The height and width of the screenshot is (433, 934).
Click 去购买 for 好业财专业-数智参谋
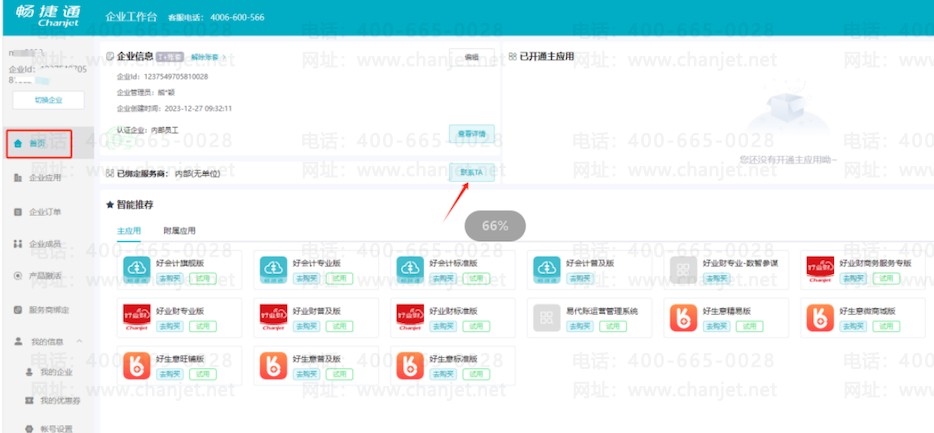point(717,278)
